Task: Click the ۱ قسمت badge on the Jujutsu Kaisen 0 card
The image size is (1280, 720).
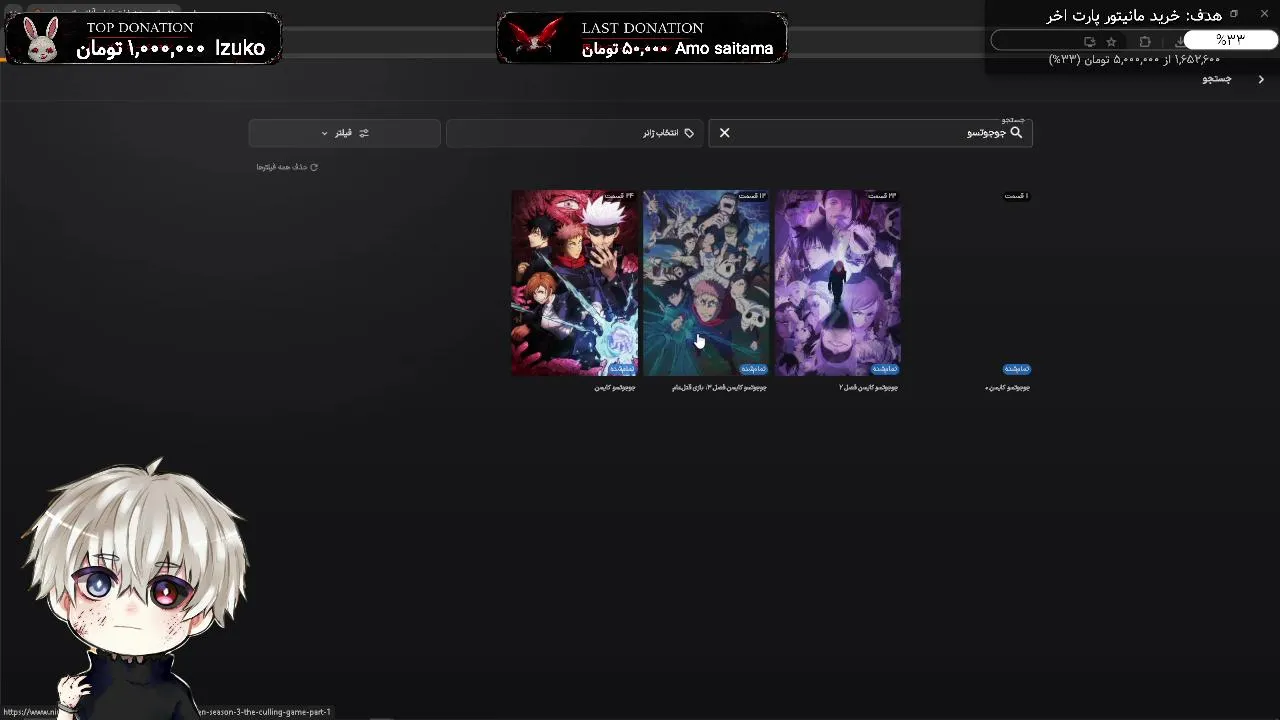Action: [1016, 196]
